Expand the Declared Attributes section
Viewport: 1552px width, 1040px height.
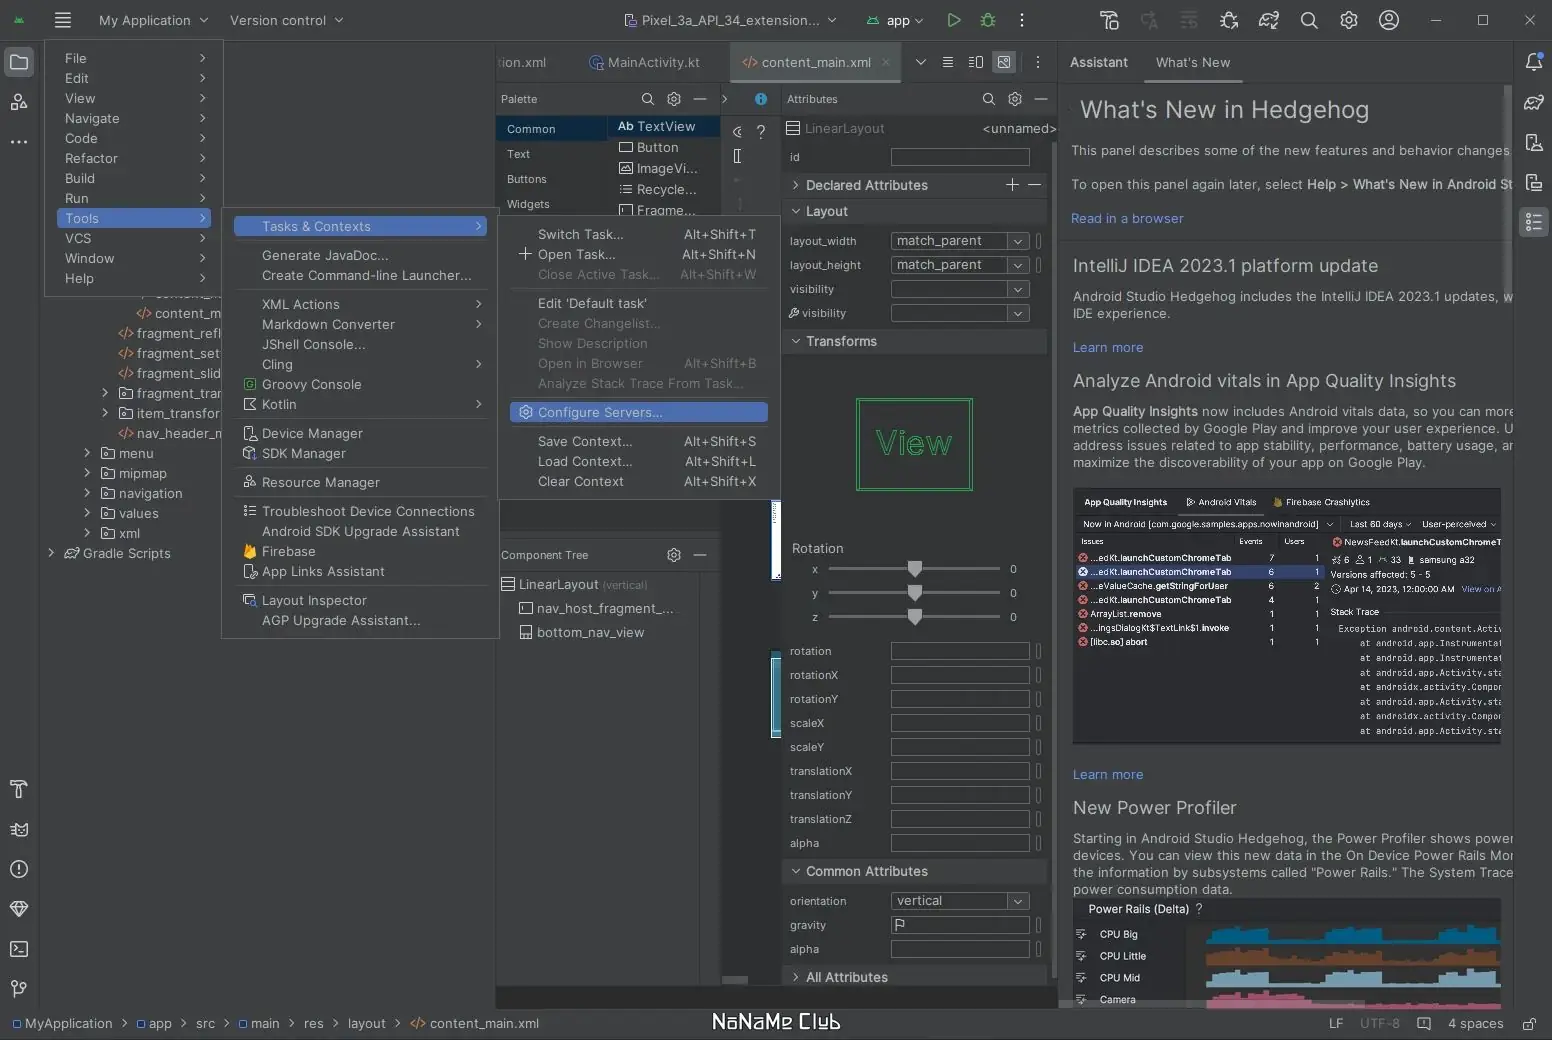[x=796, y=185]
